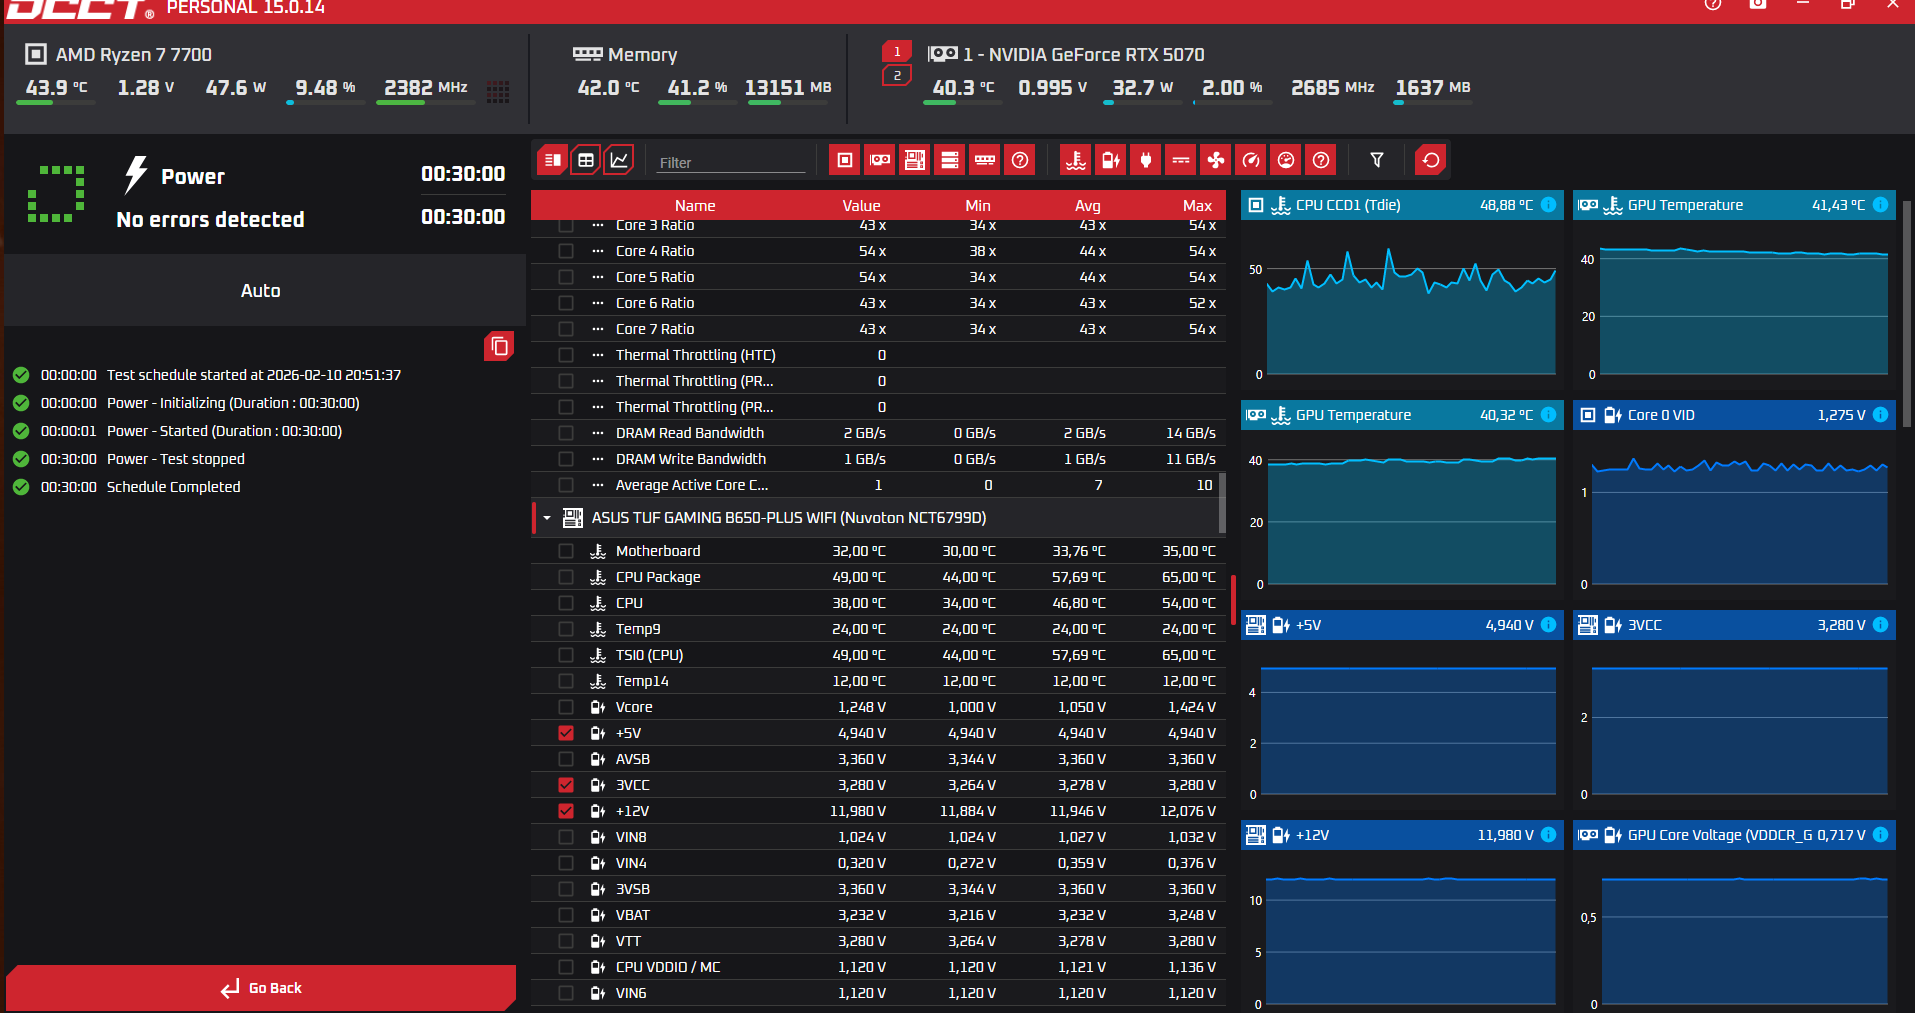Image resolution: width=1915 pixels, height=1013 pixels.
Task: Sort by the Avg column header
Action: coord(1088,206)
